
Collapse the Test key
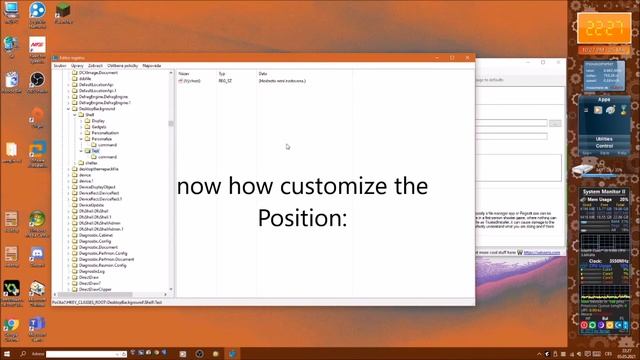(x=81, y=151)
